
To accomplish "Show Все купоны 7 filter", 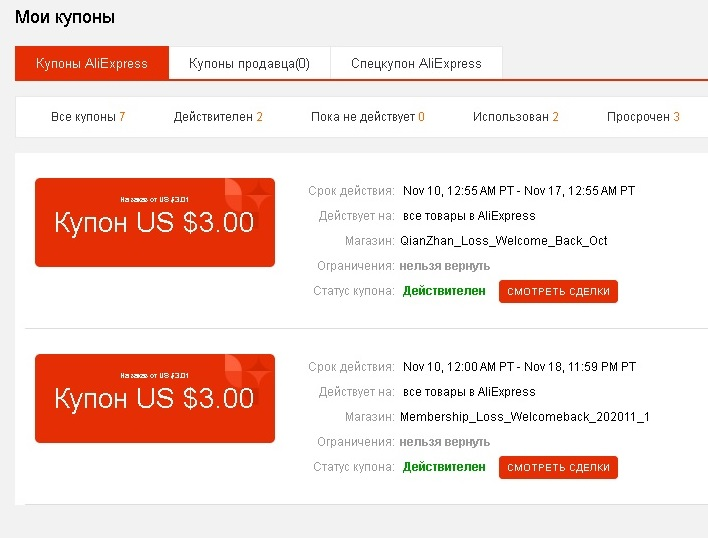I will pos(88,117).
